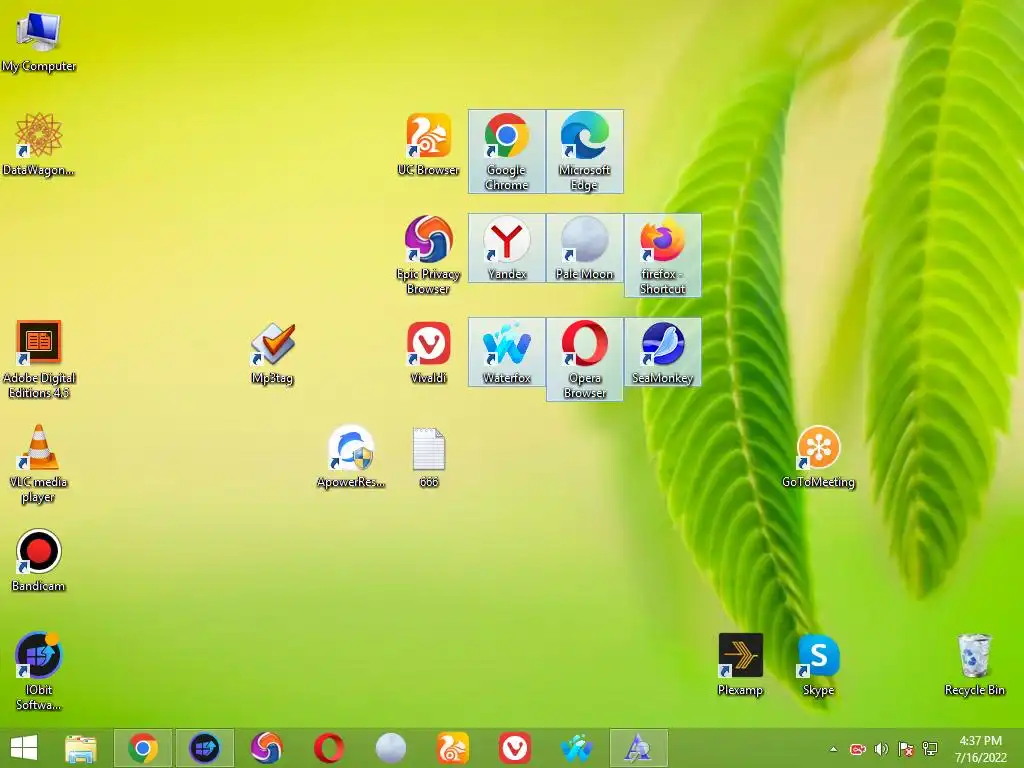
Task: Click the firefox - Shortcut icon
Action: [663, 255]
